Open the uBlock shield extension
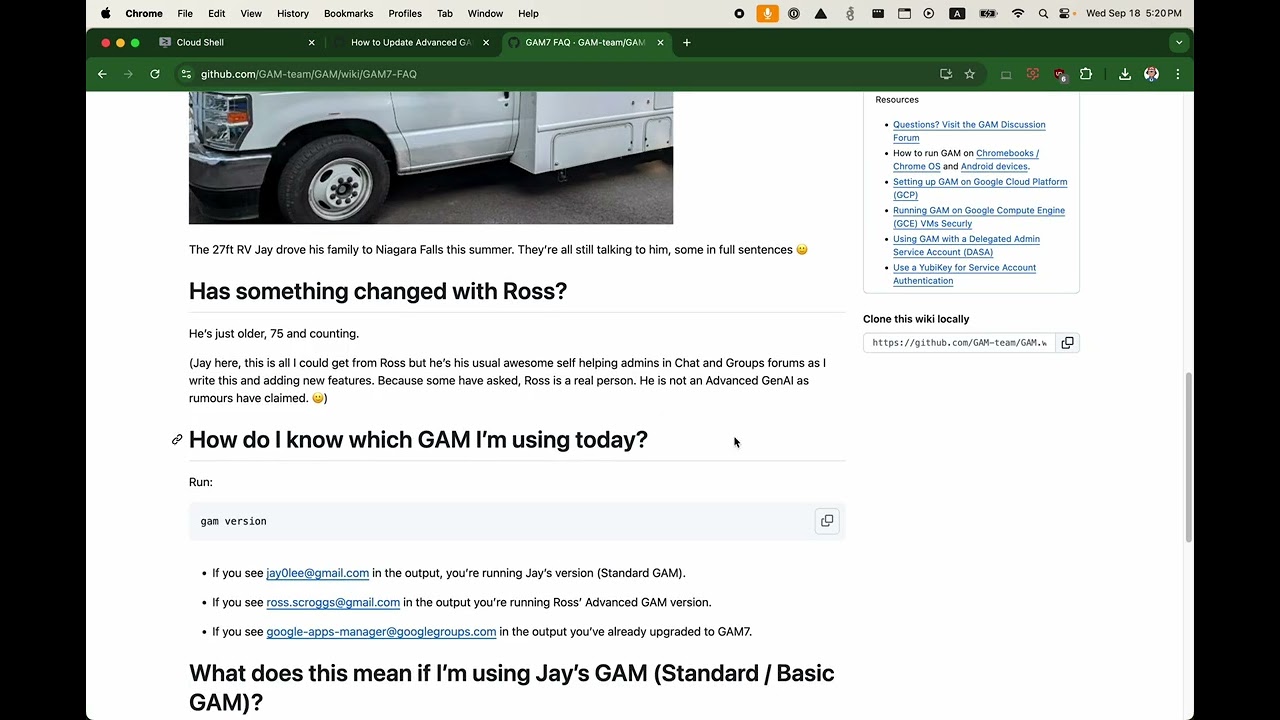The image size is (1280, 720). [1060, 74]
